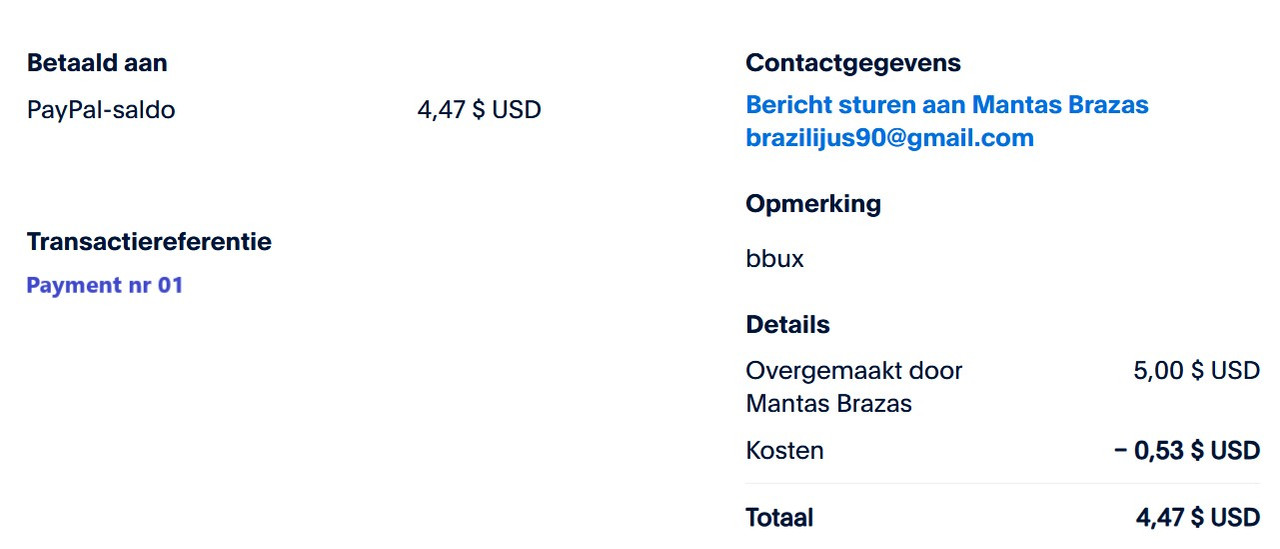Click the Totaal label
The height and width of the screenshot is (549, 1280).
tap(780, 518)
